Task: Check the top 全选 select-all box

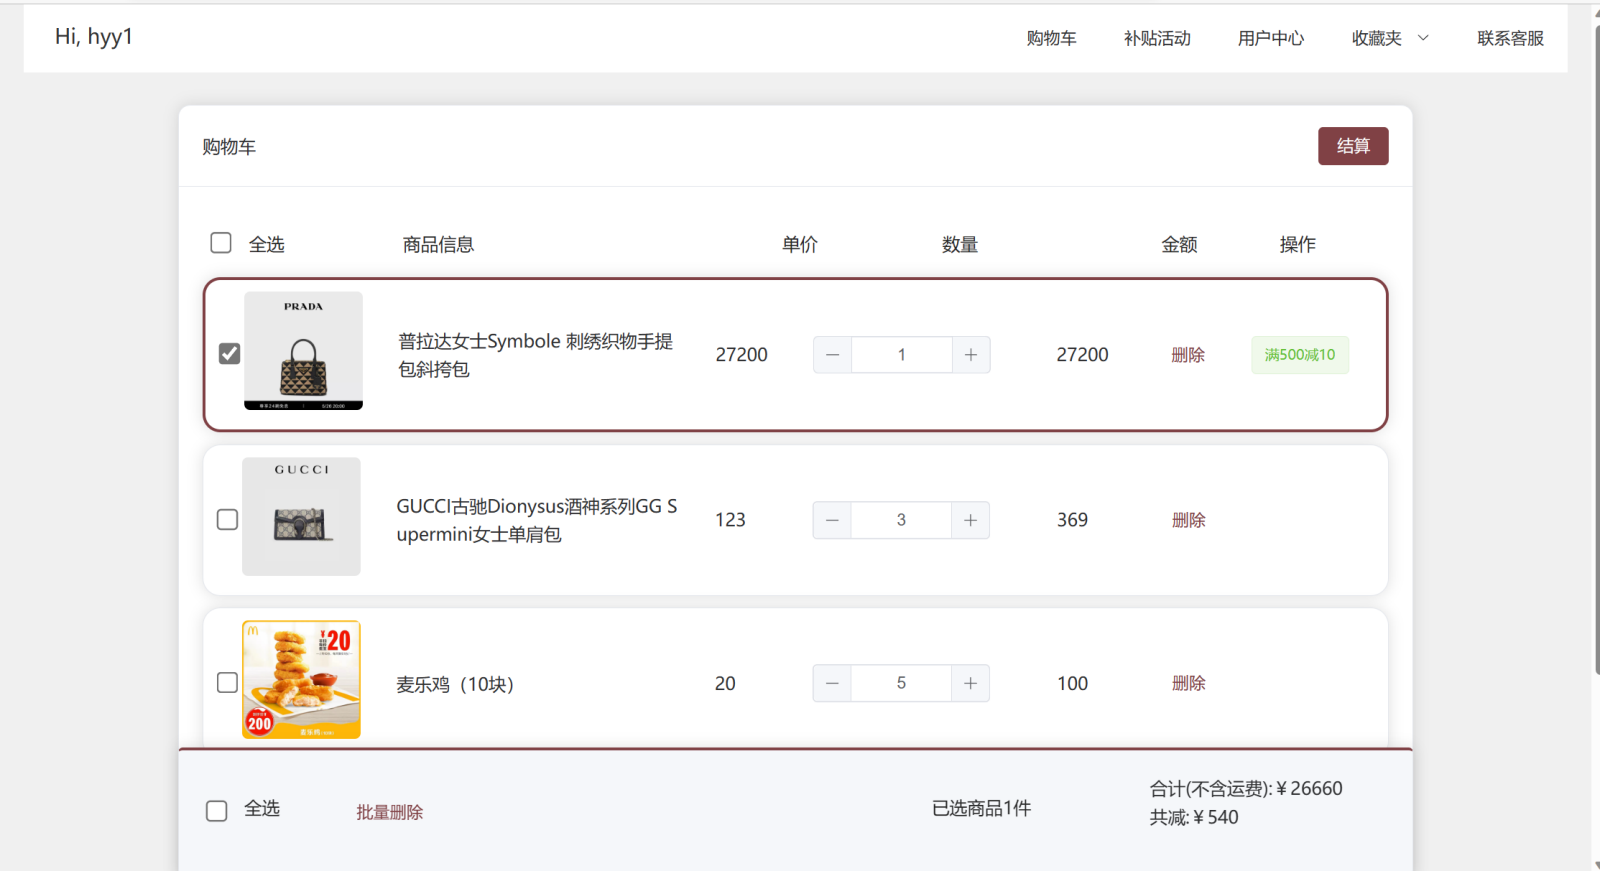Action: [x=221, y=243]
